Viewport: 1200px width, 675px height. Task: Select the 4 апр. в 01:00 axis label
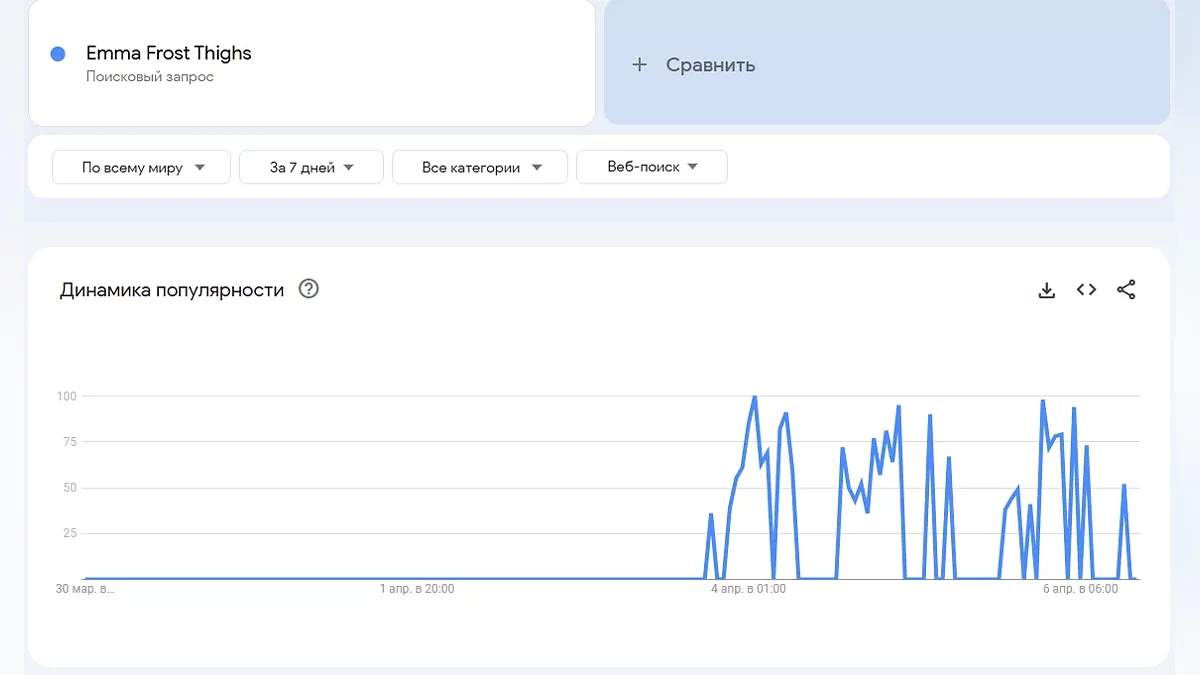click(748, 589)
